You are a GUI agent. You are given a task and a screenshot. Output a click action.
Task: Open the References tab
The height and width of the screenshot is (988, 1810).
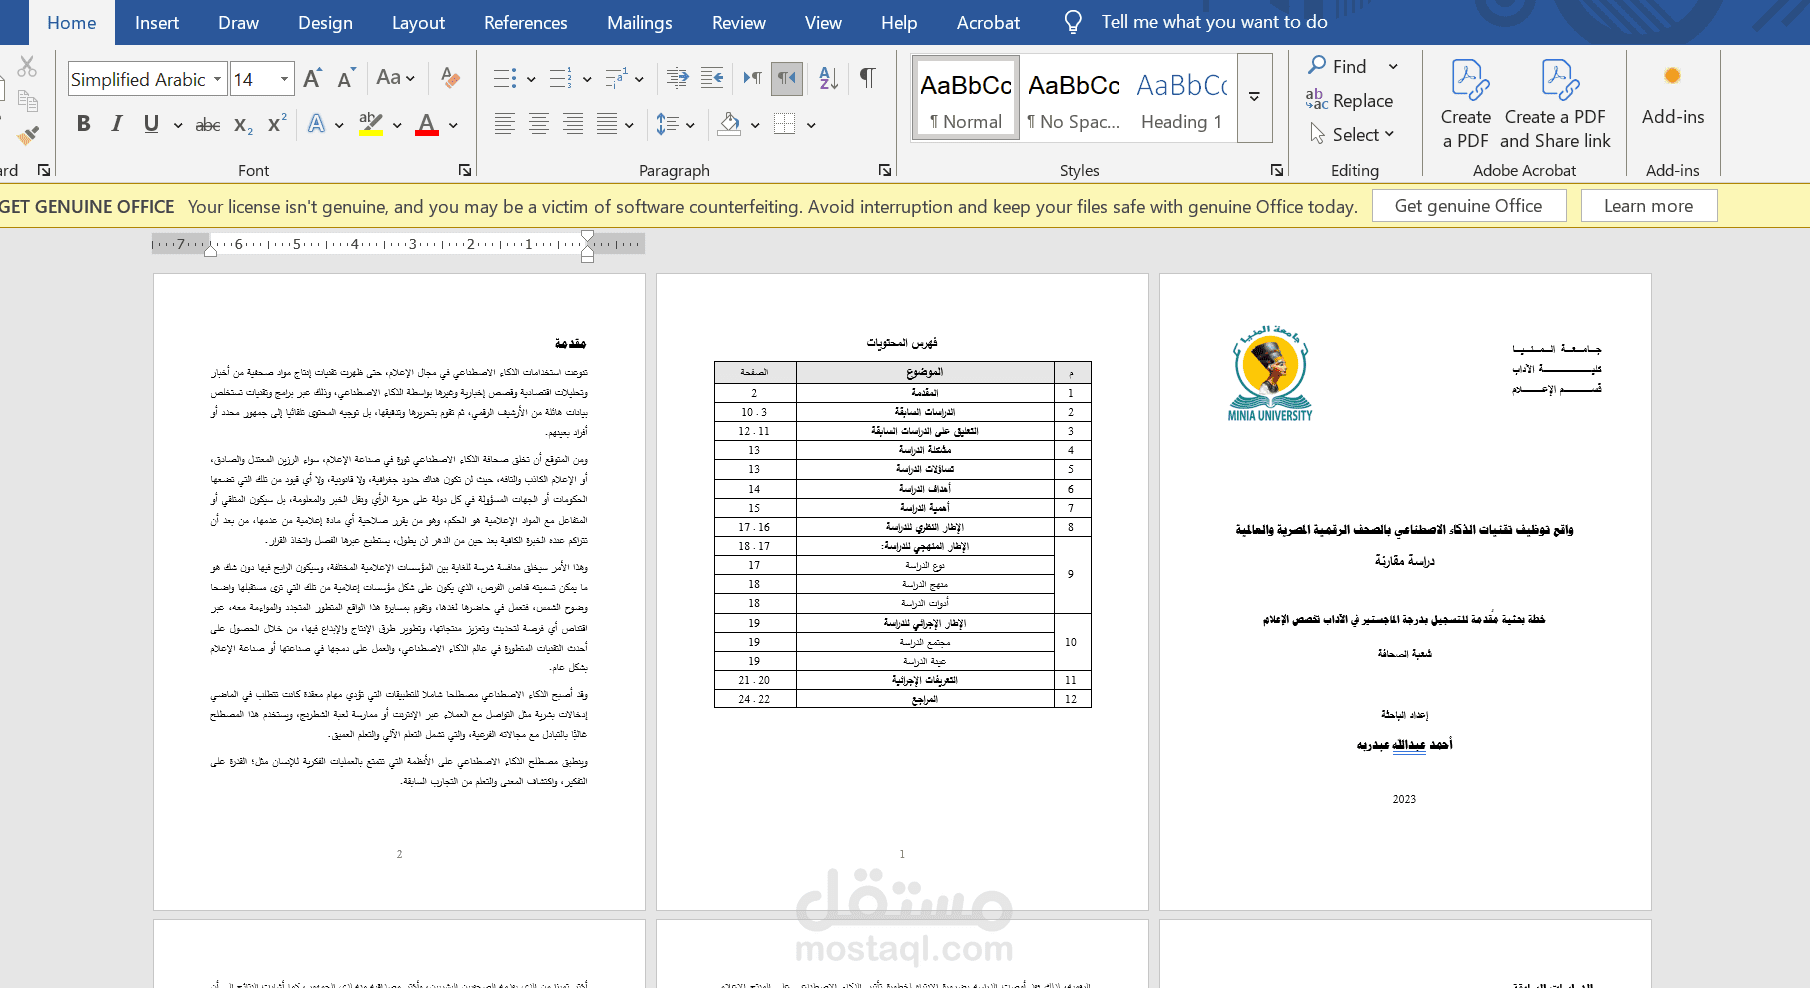coord(525,22)
